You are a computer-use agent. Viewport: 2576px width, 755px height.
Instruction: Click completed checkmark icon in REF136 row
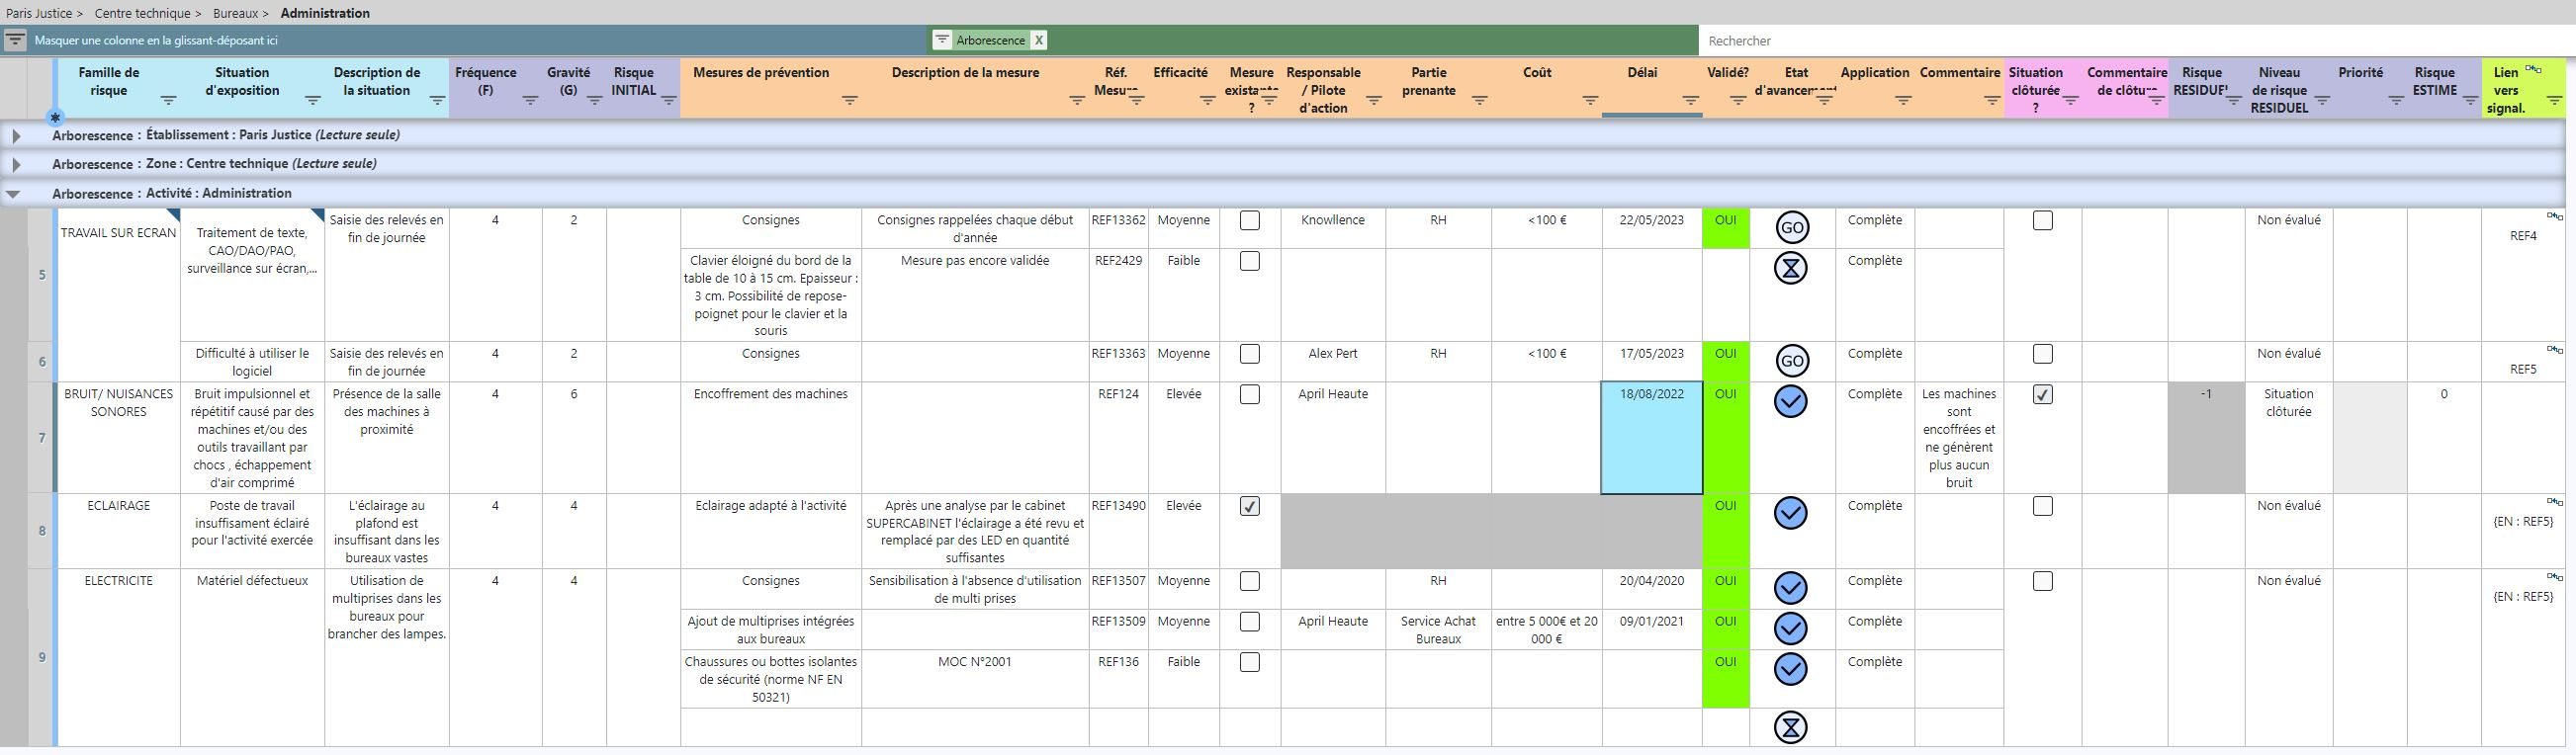tap(1791, 669)
